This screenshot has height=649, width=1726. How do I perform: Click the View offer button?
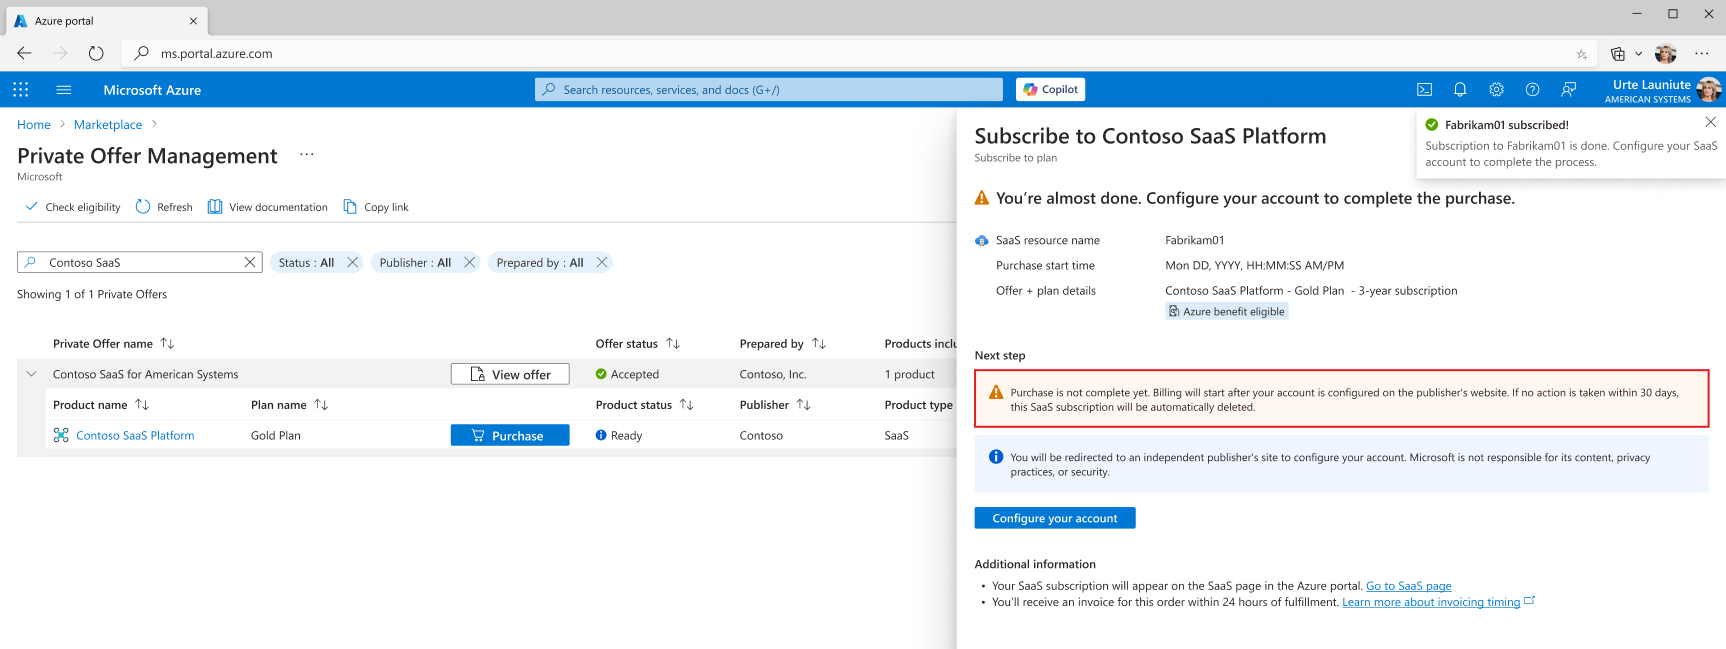[x=510, y=374]
